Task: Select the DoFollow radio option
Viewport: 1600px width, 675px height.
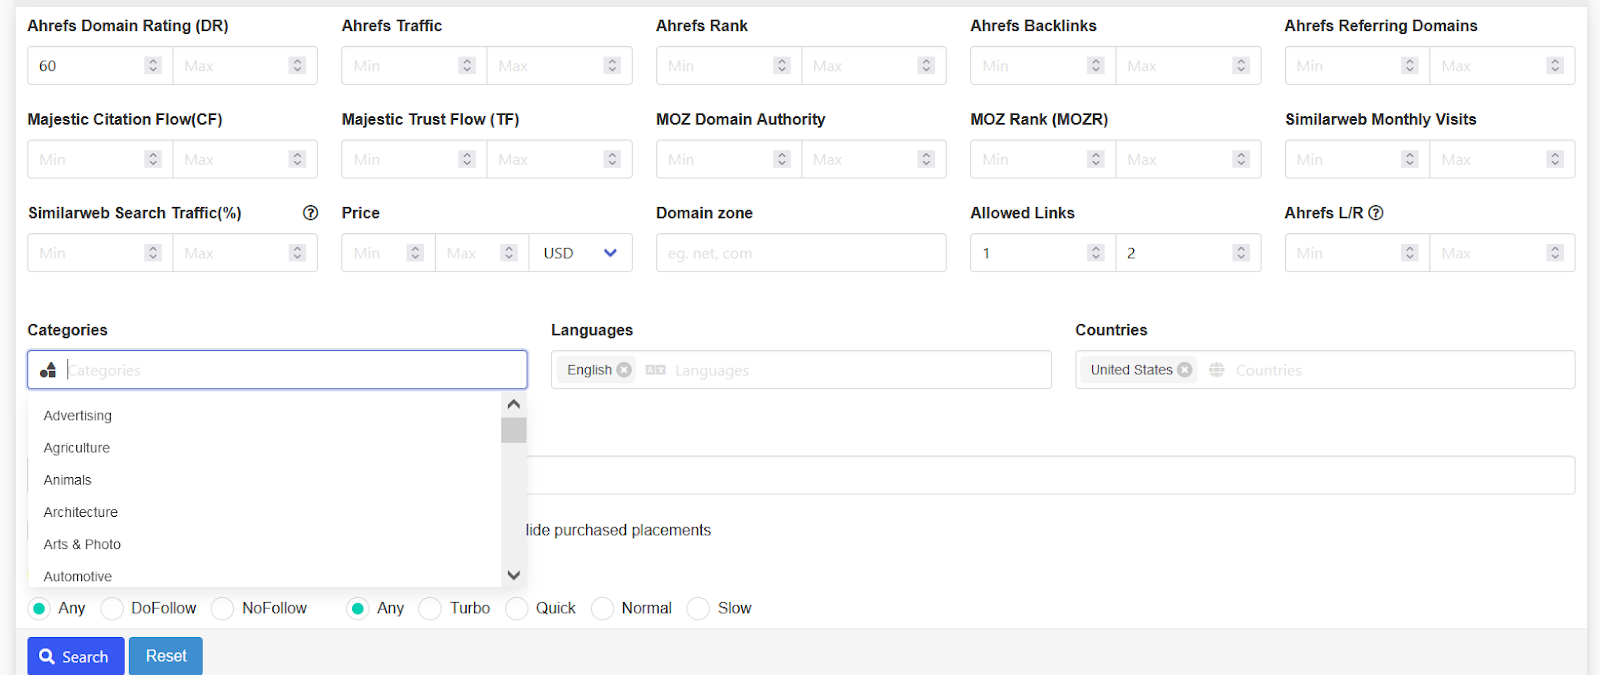Action: (112, 608)
